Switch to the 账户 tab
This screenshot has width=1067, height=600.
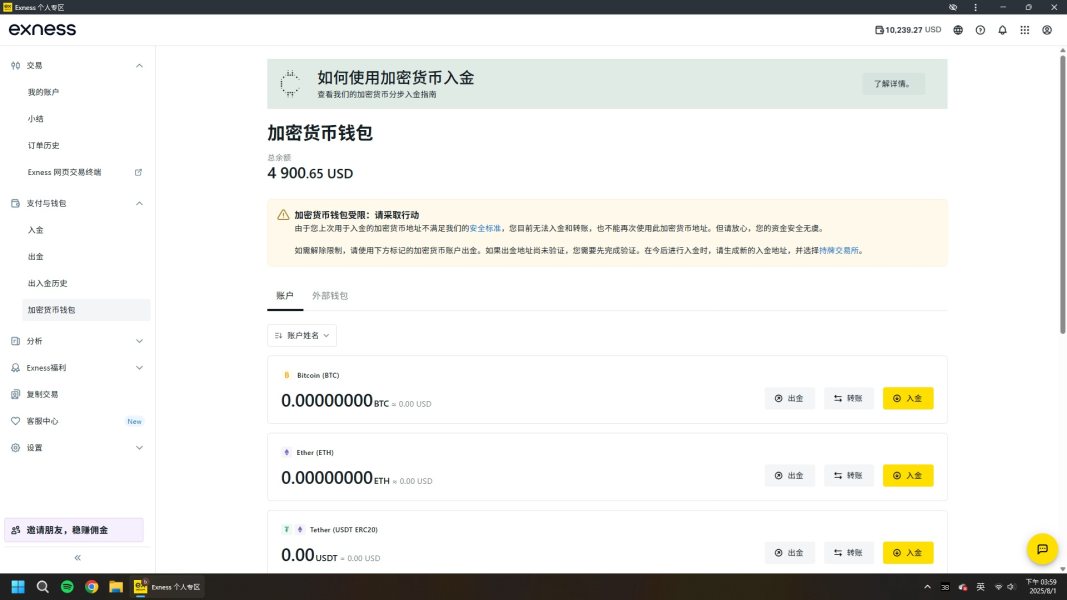point(284,296)
